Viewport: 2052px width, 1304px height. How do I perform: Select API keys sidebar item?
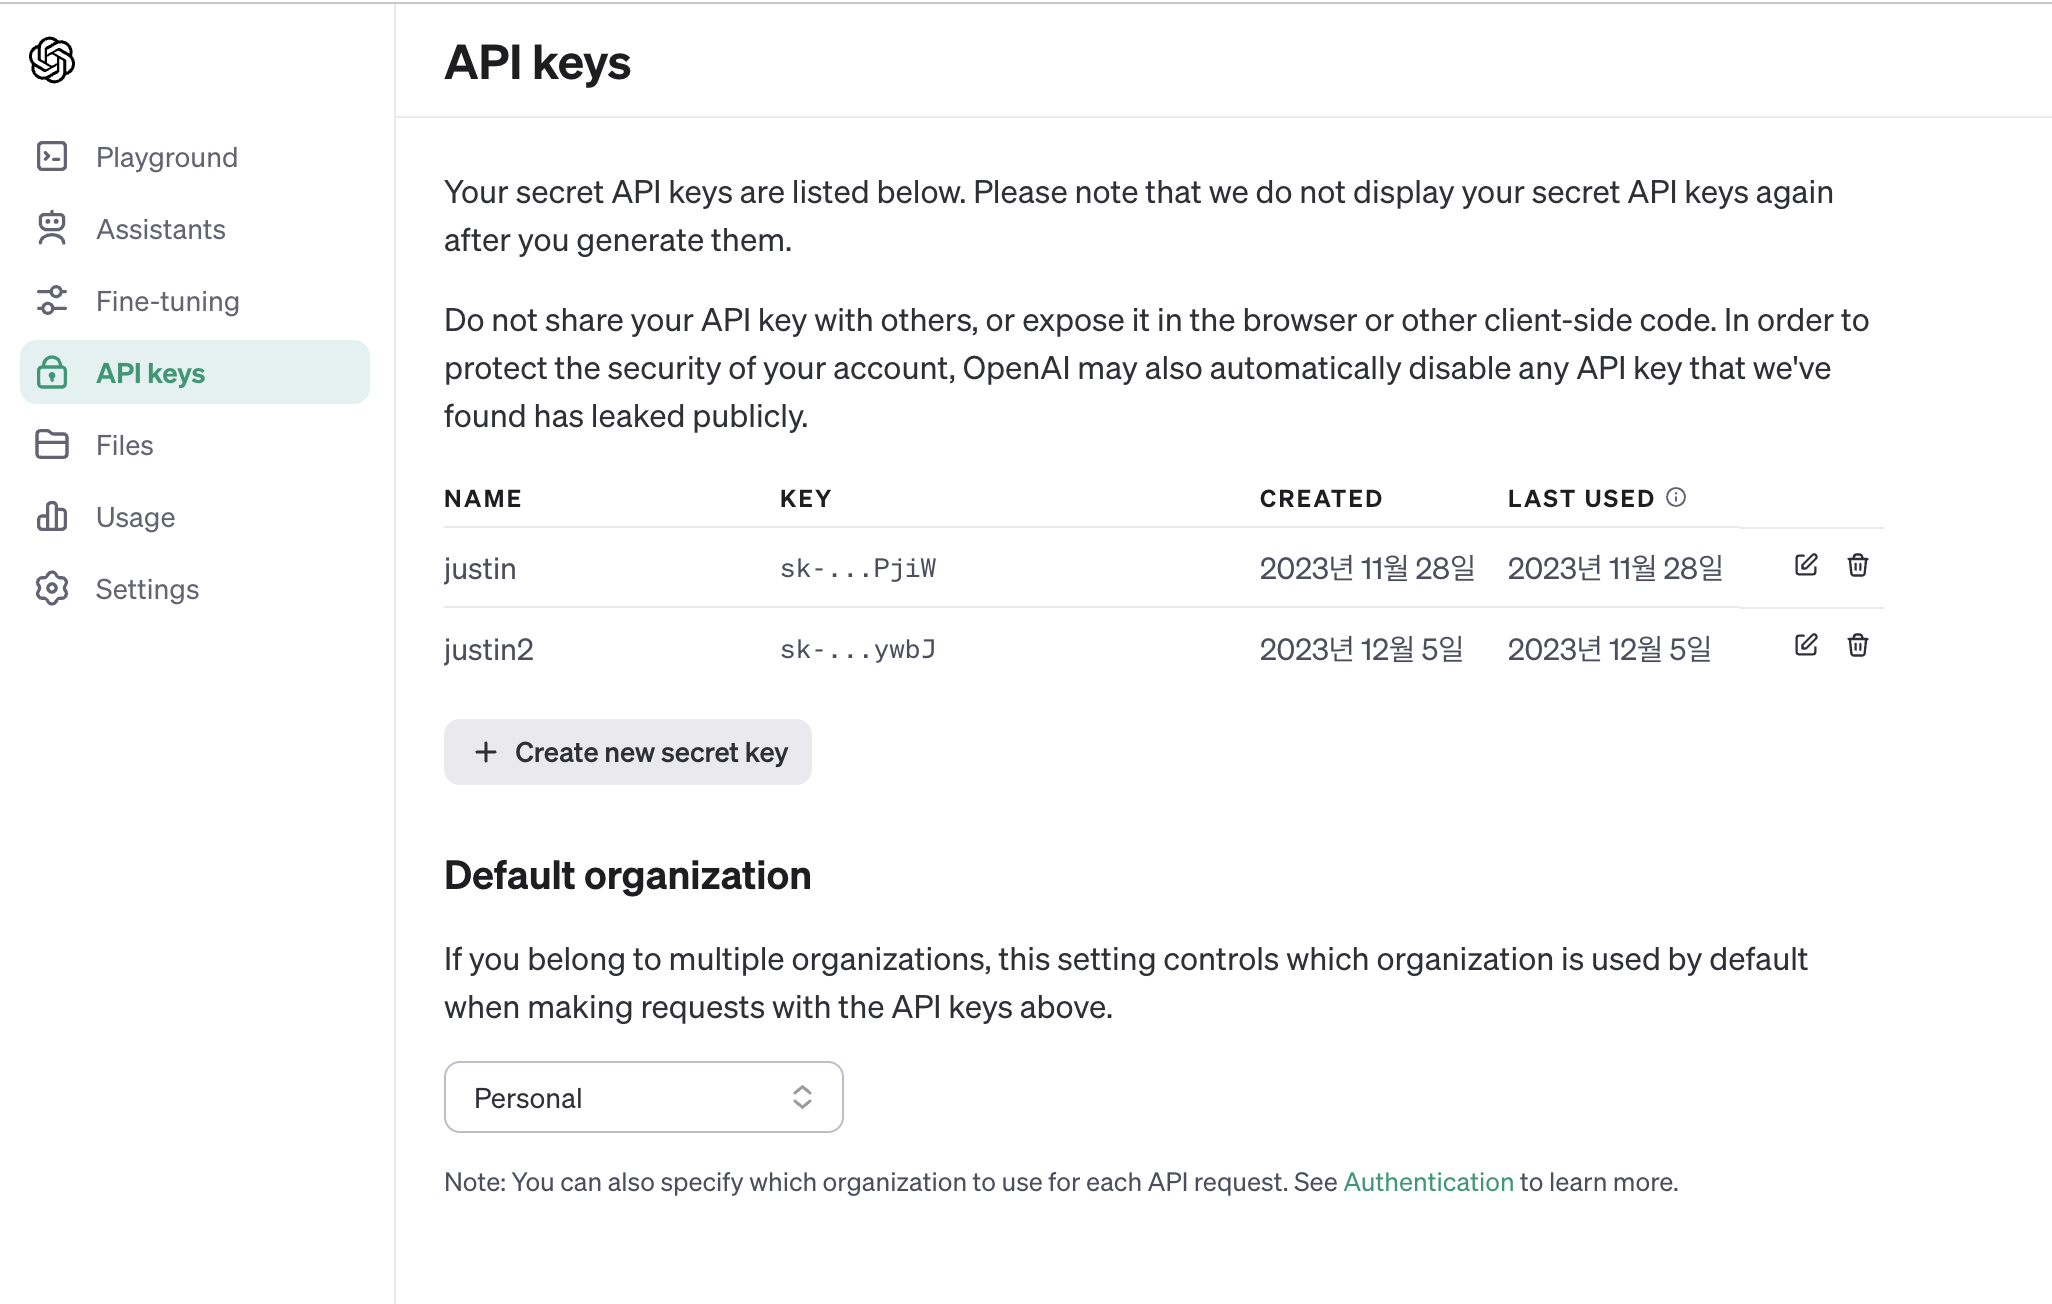[150, 373]
